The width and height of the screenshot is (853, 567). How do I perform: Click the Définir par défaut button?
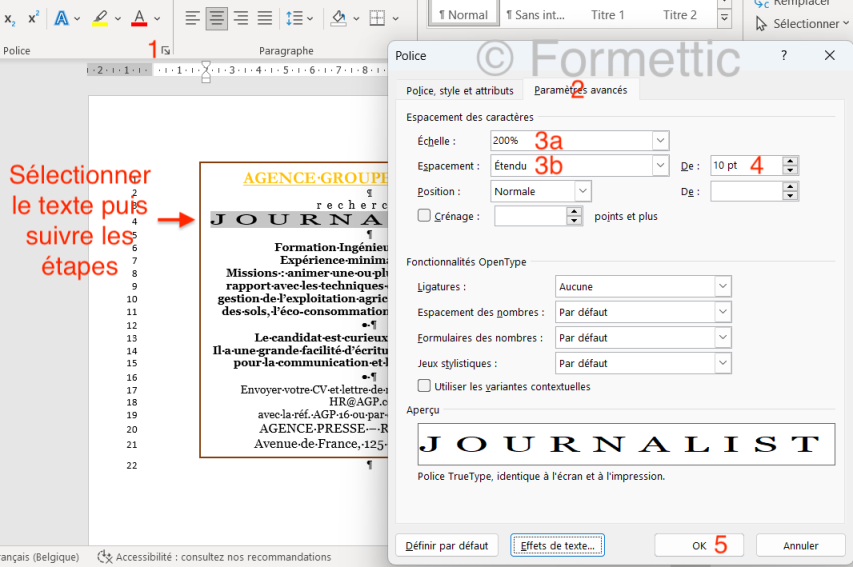pos(447,546)
